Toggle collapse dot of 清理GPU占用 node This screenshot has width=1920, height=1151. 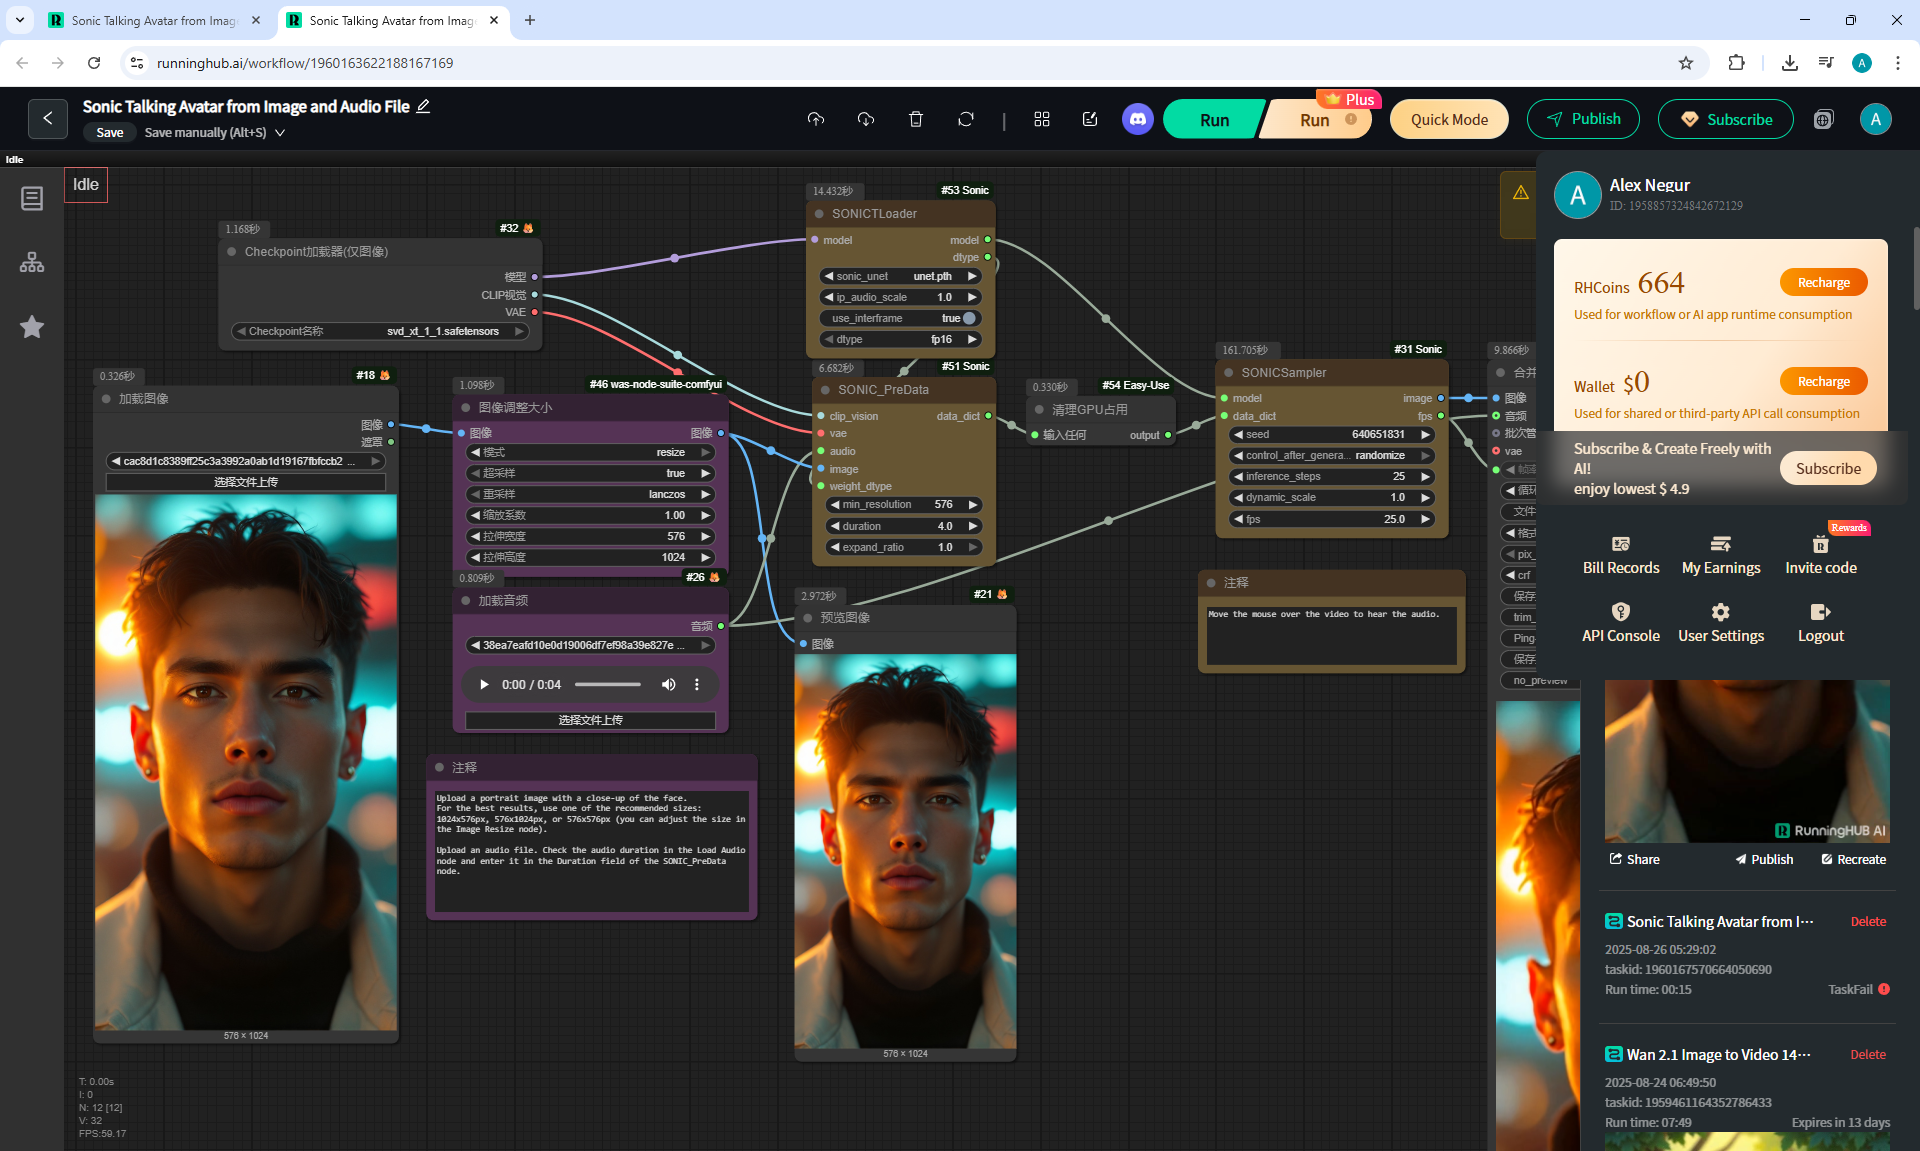(1040, 410)
